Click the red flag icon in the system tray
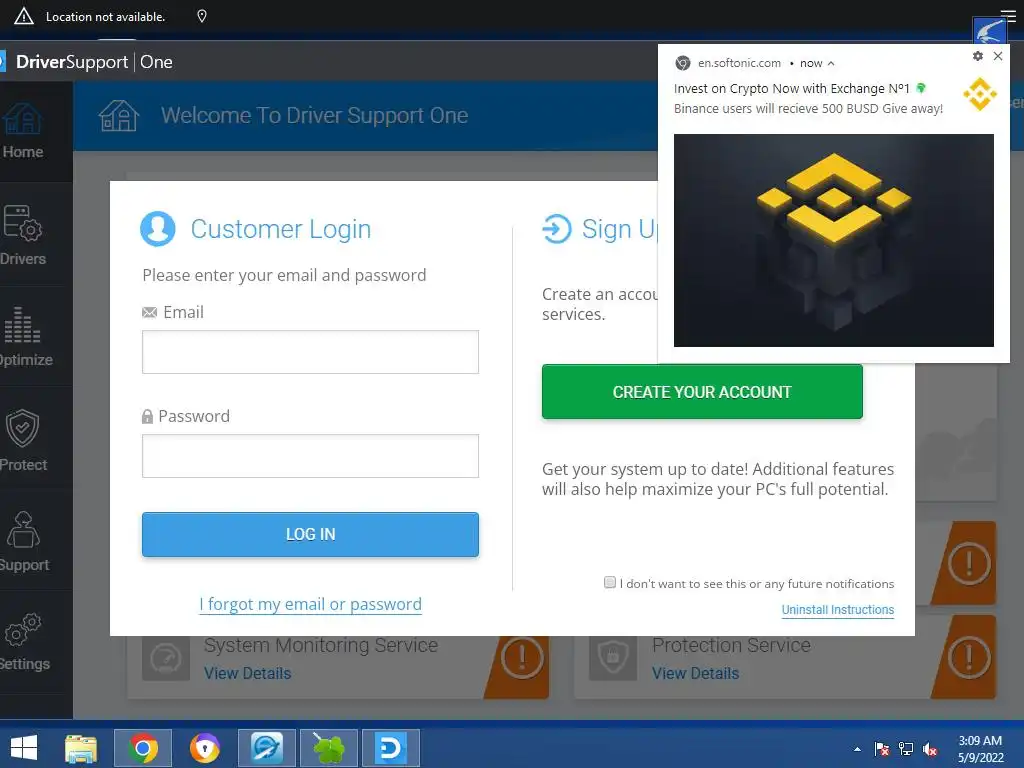The height and width of the screenshot is (768, 1024). click(x=882, y=749)
